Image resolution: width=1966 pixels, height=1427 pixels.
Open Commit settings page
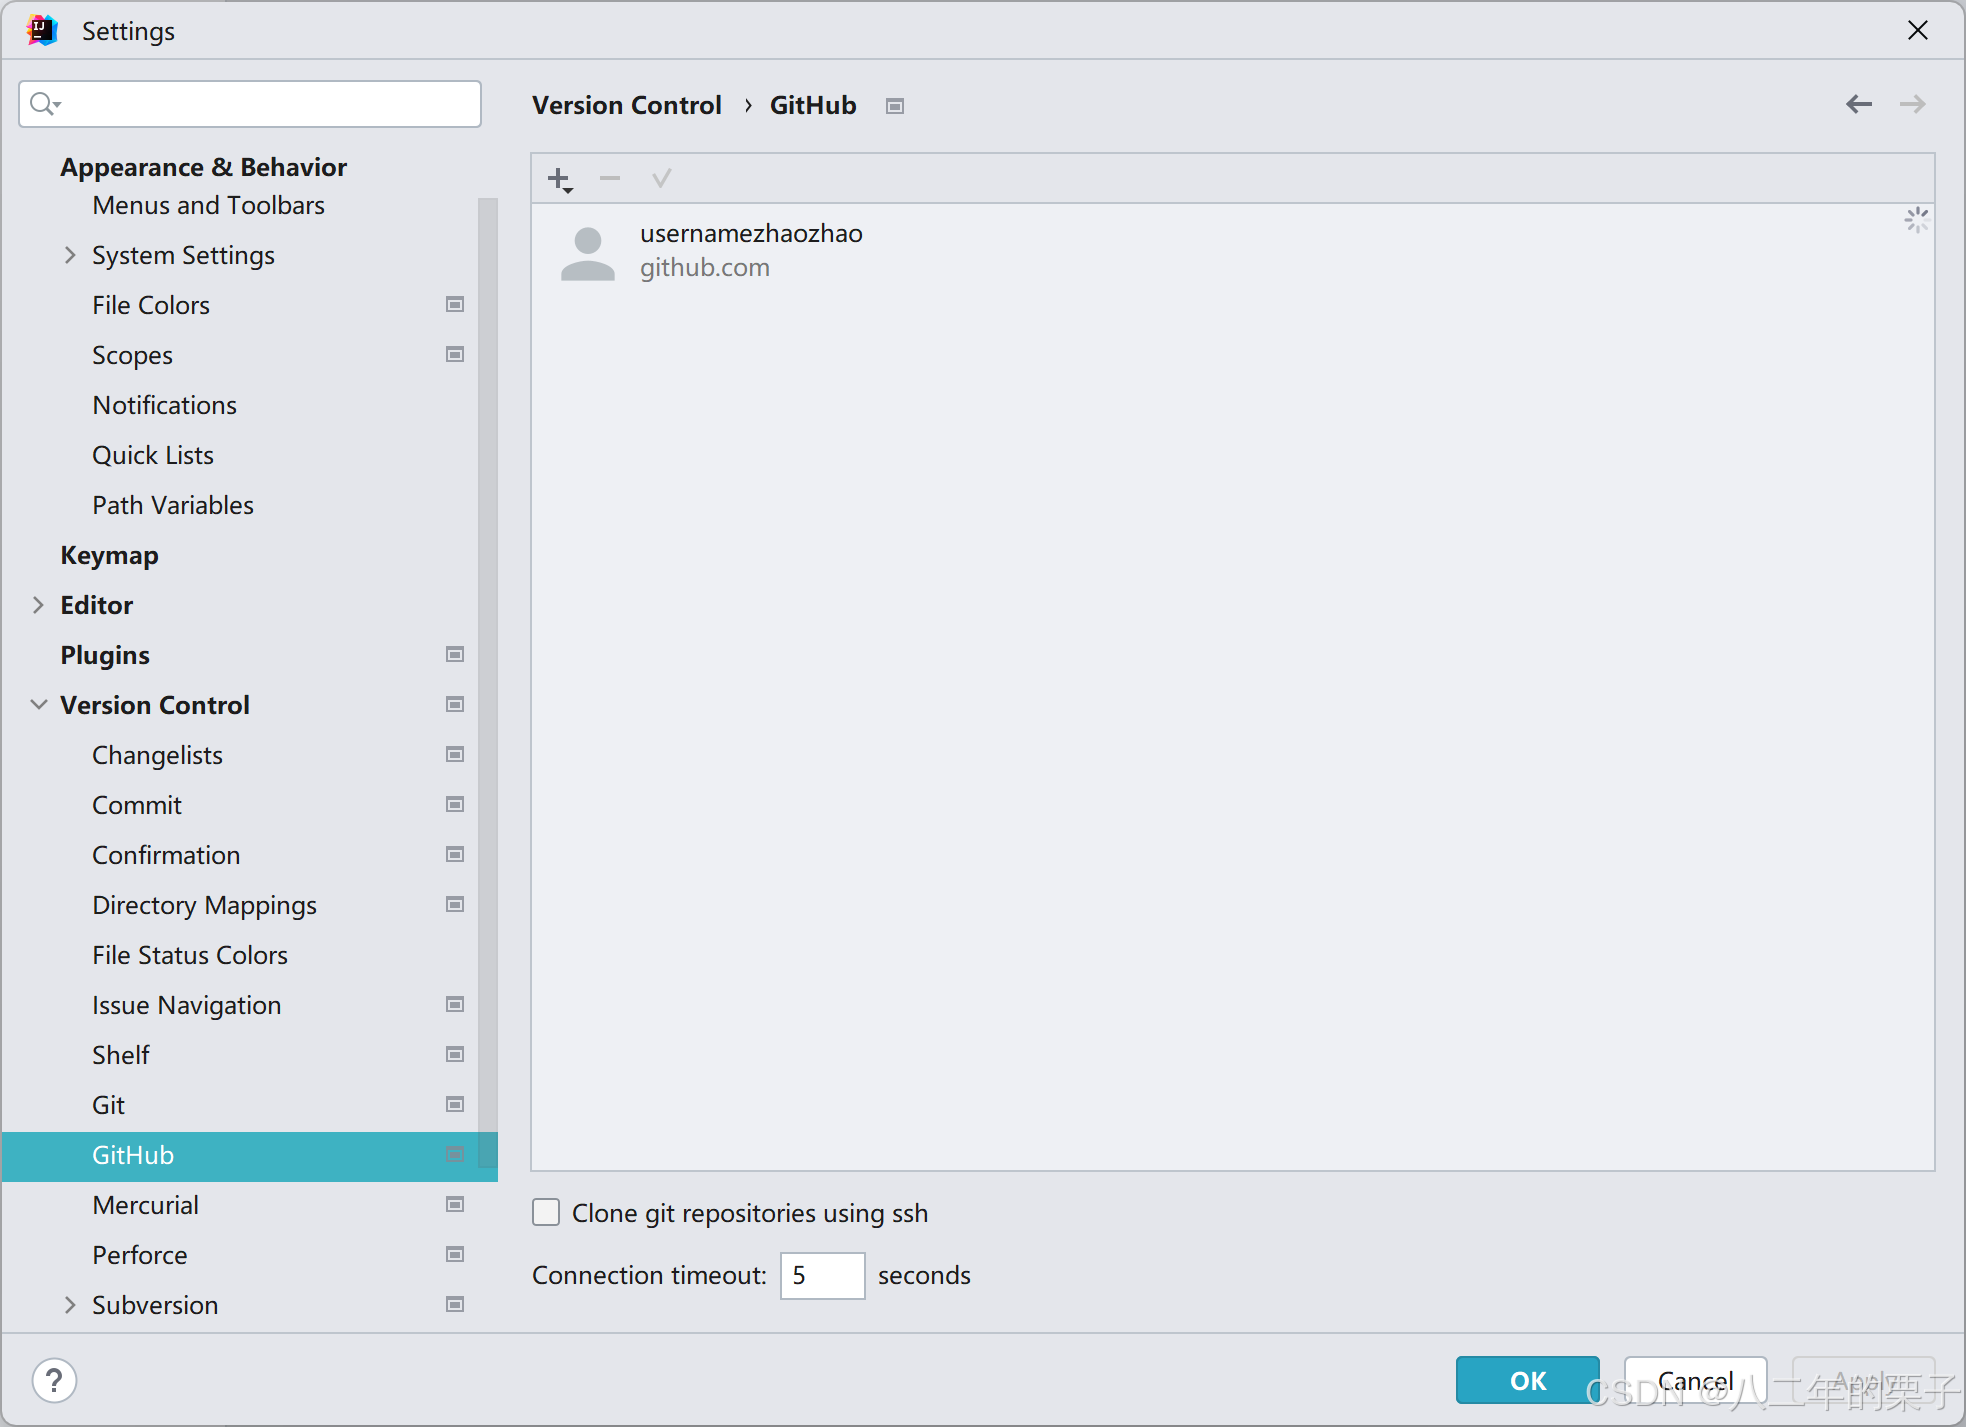[137, 805]
